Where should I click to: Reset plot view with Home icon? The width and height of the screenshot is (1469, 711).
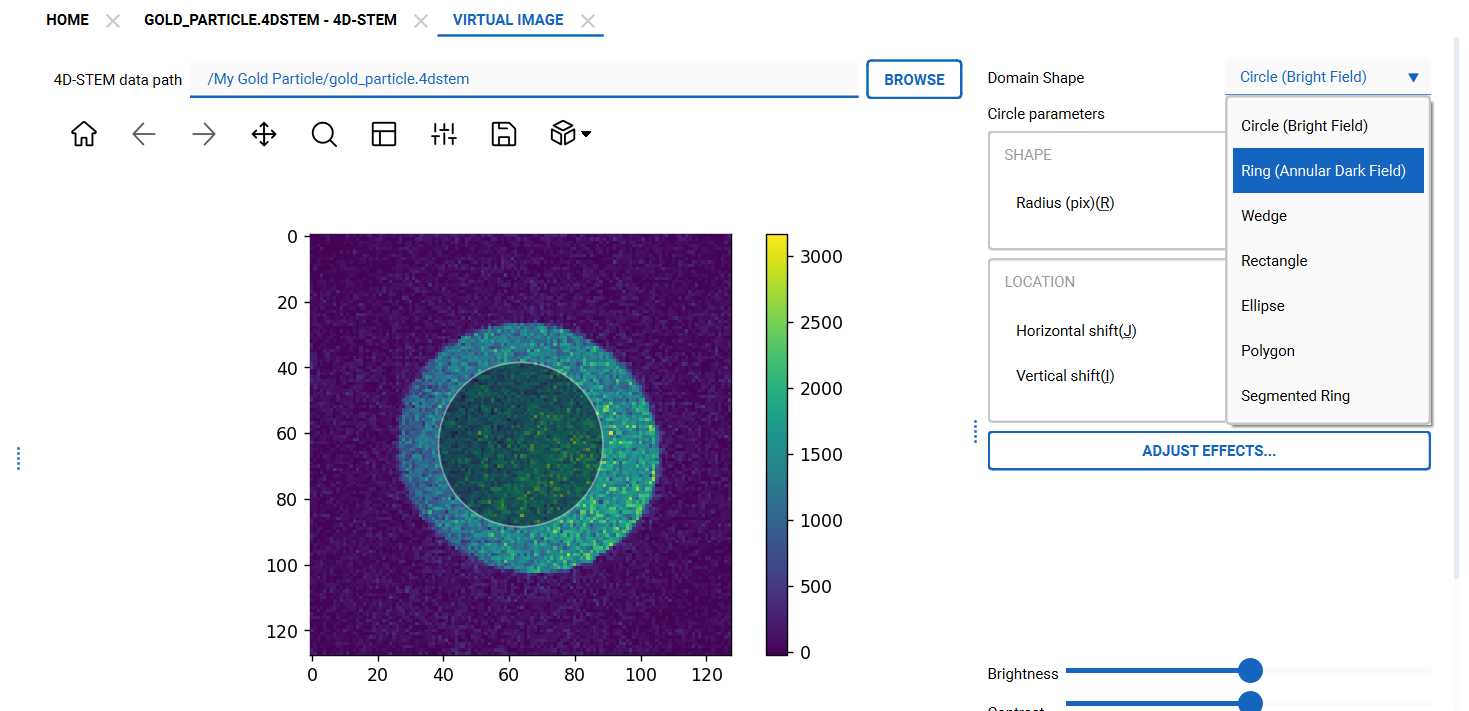click(84, 134)
